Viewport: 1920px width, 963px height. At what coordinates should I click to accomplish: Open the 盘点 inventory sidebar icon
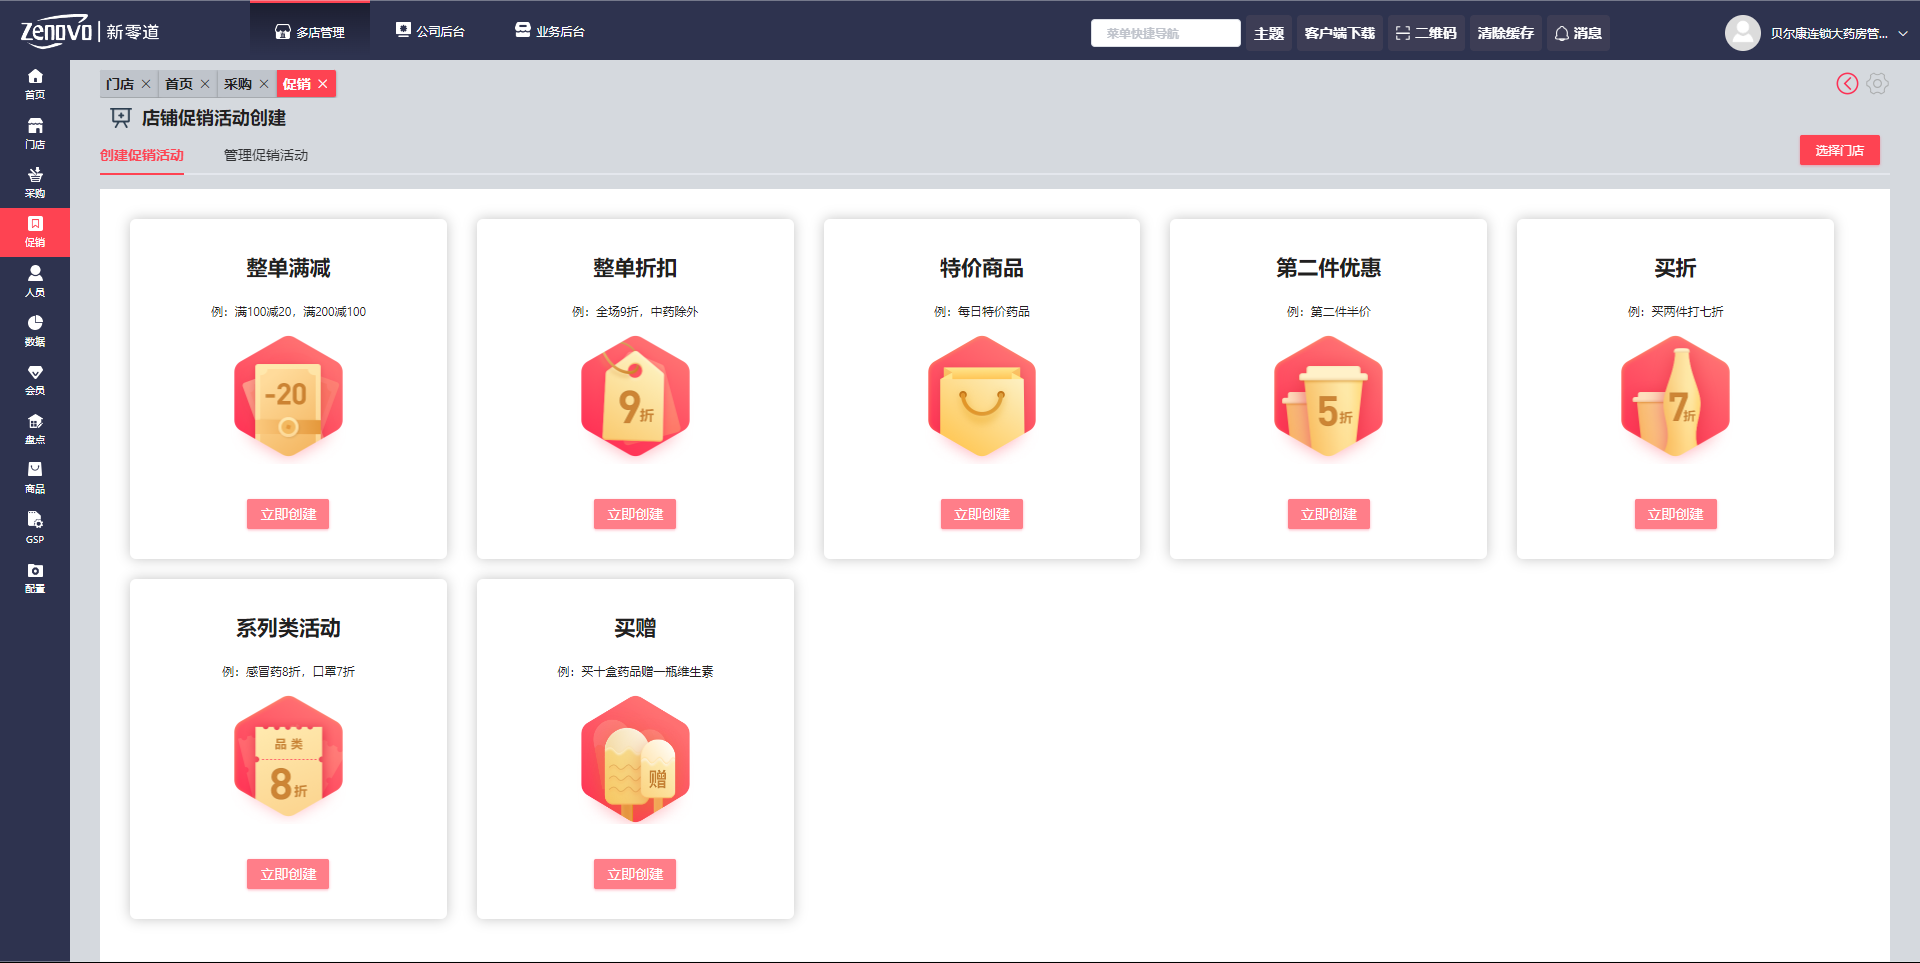(35, 429)
